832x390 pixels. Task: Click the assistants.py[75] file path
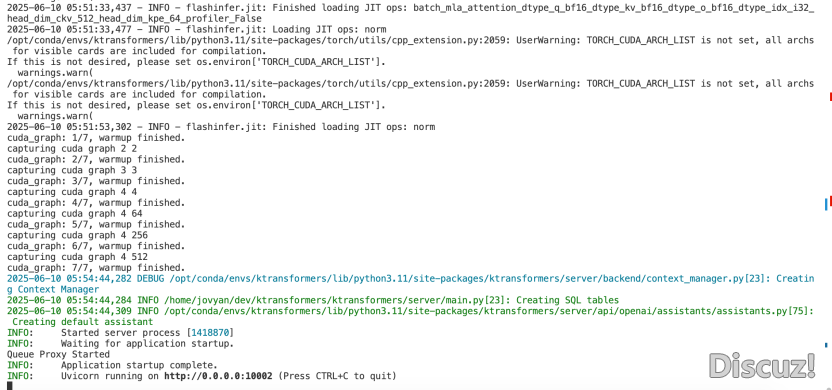point(486,311)
